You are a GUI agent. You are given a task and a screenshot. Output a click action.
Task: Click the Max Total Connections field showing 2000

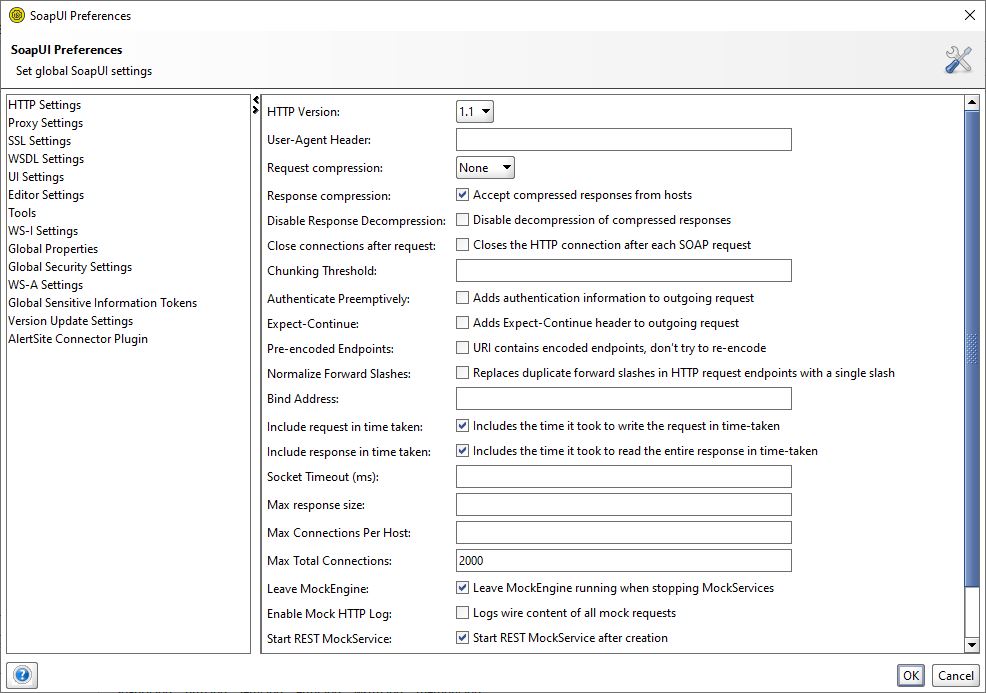624,561
